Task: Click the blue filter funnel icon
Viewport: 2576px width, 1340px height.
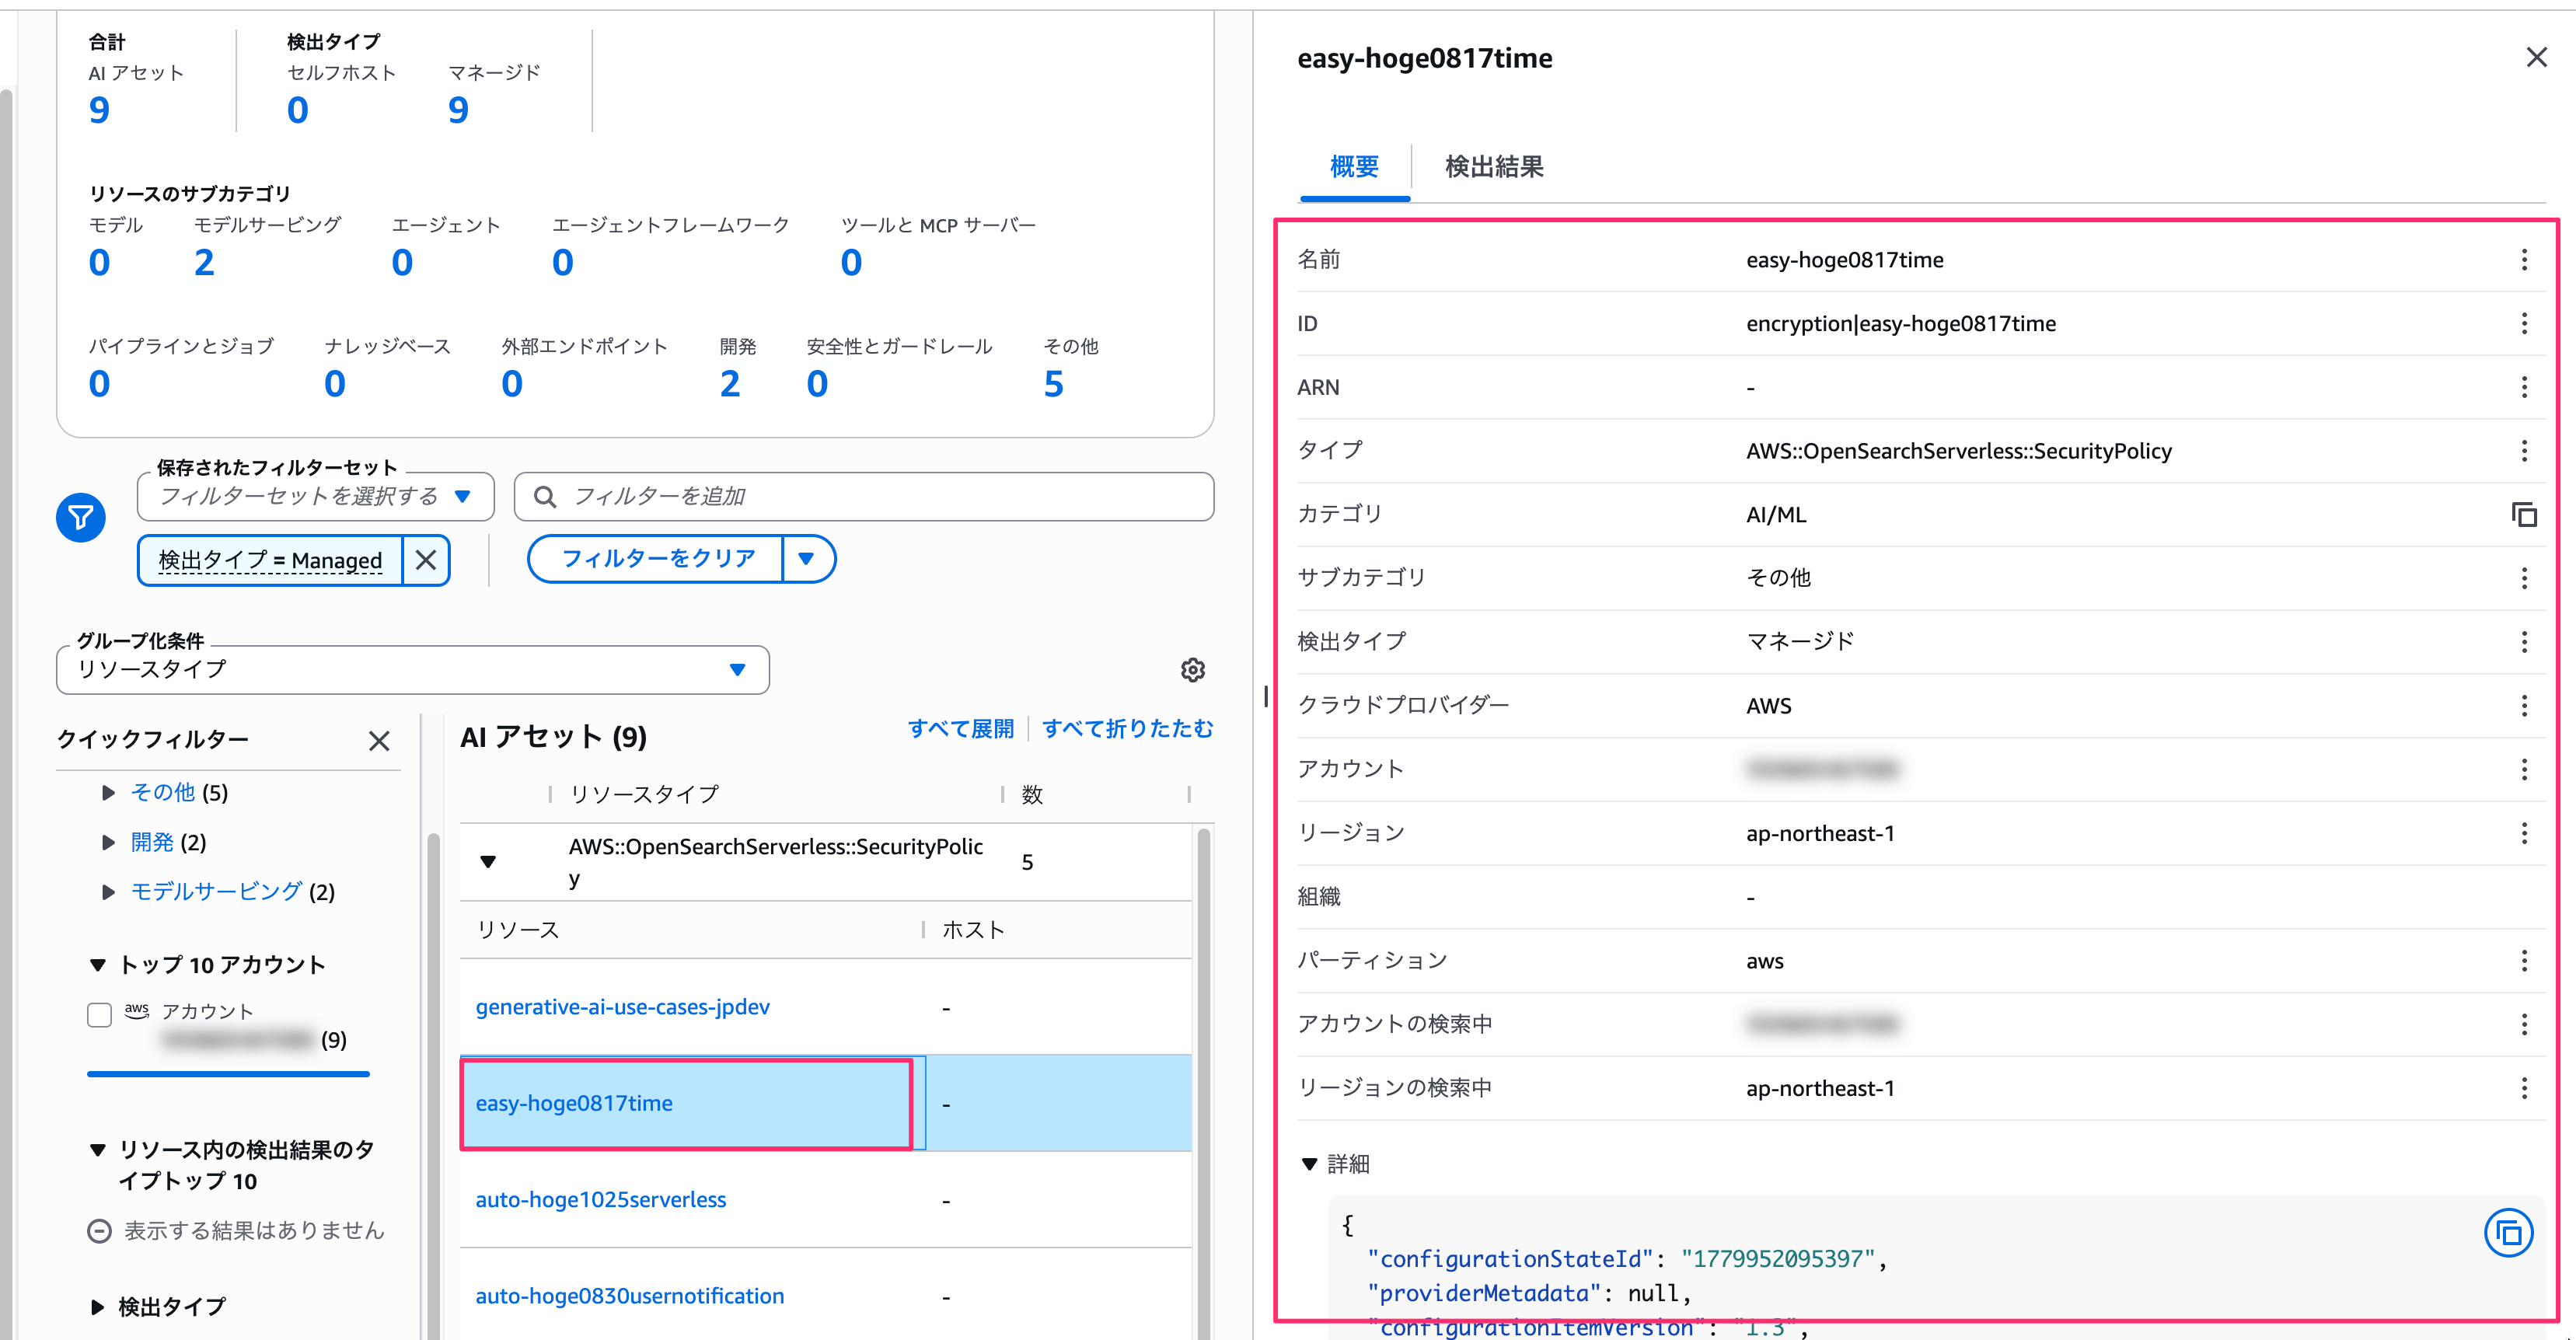Action: (x=81, y=517)
